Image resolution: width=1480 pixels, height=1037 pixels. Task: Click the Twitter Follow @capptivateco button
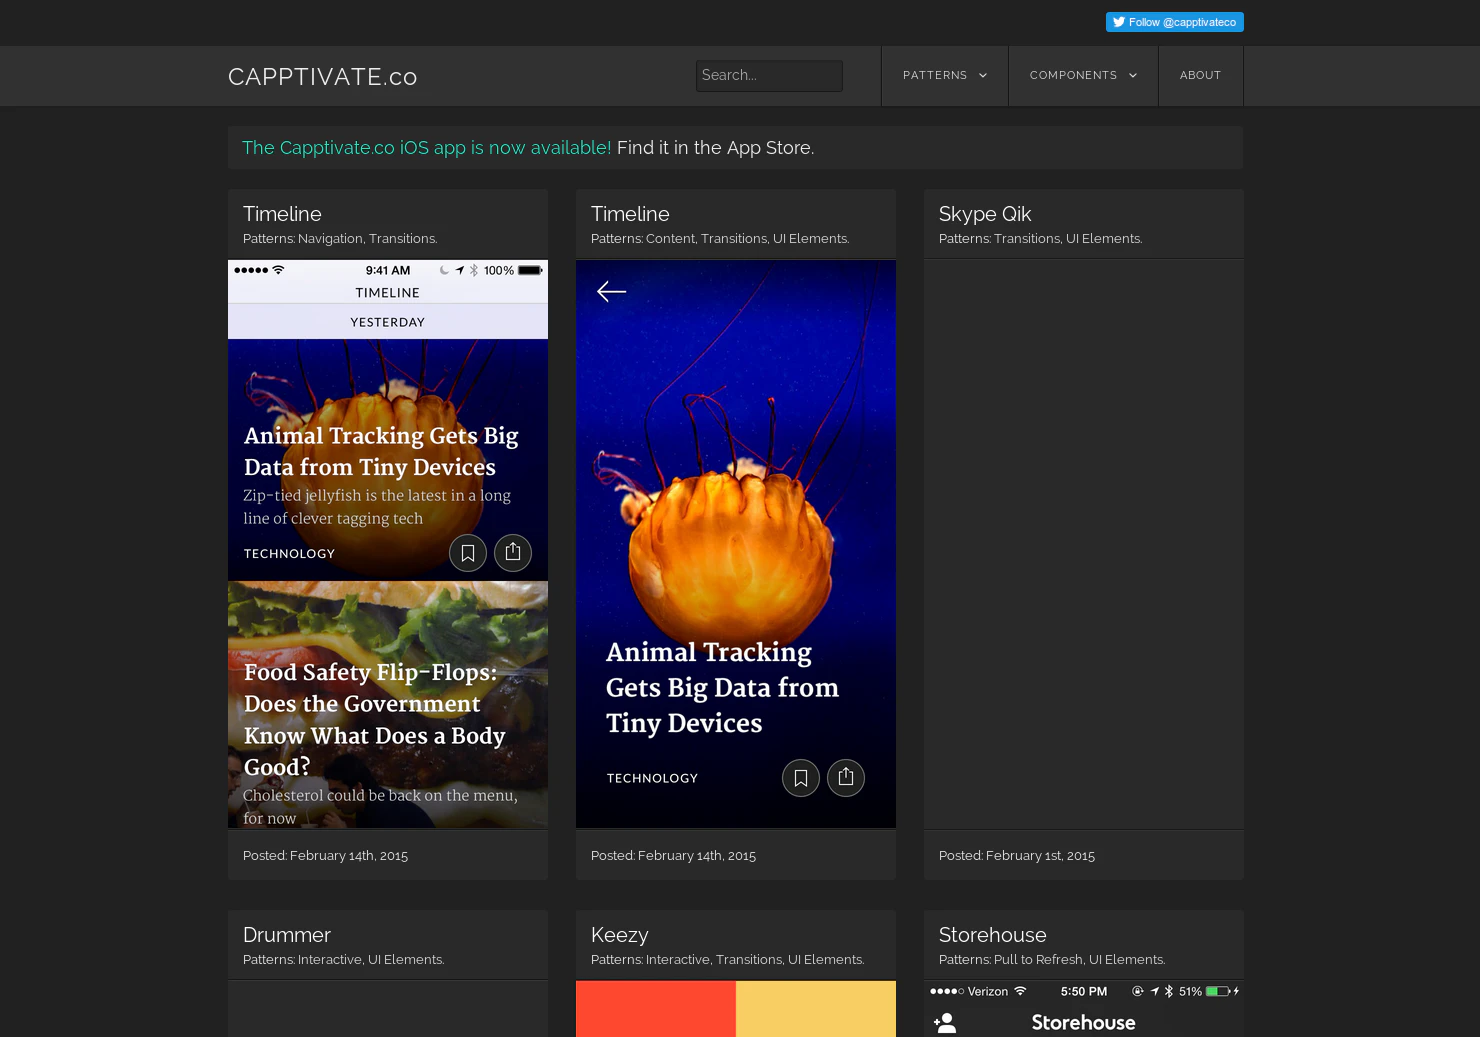pyautogui.click(x=1174, y=22)
